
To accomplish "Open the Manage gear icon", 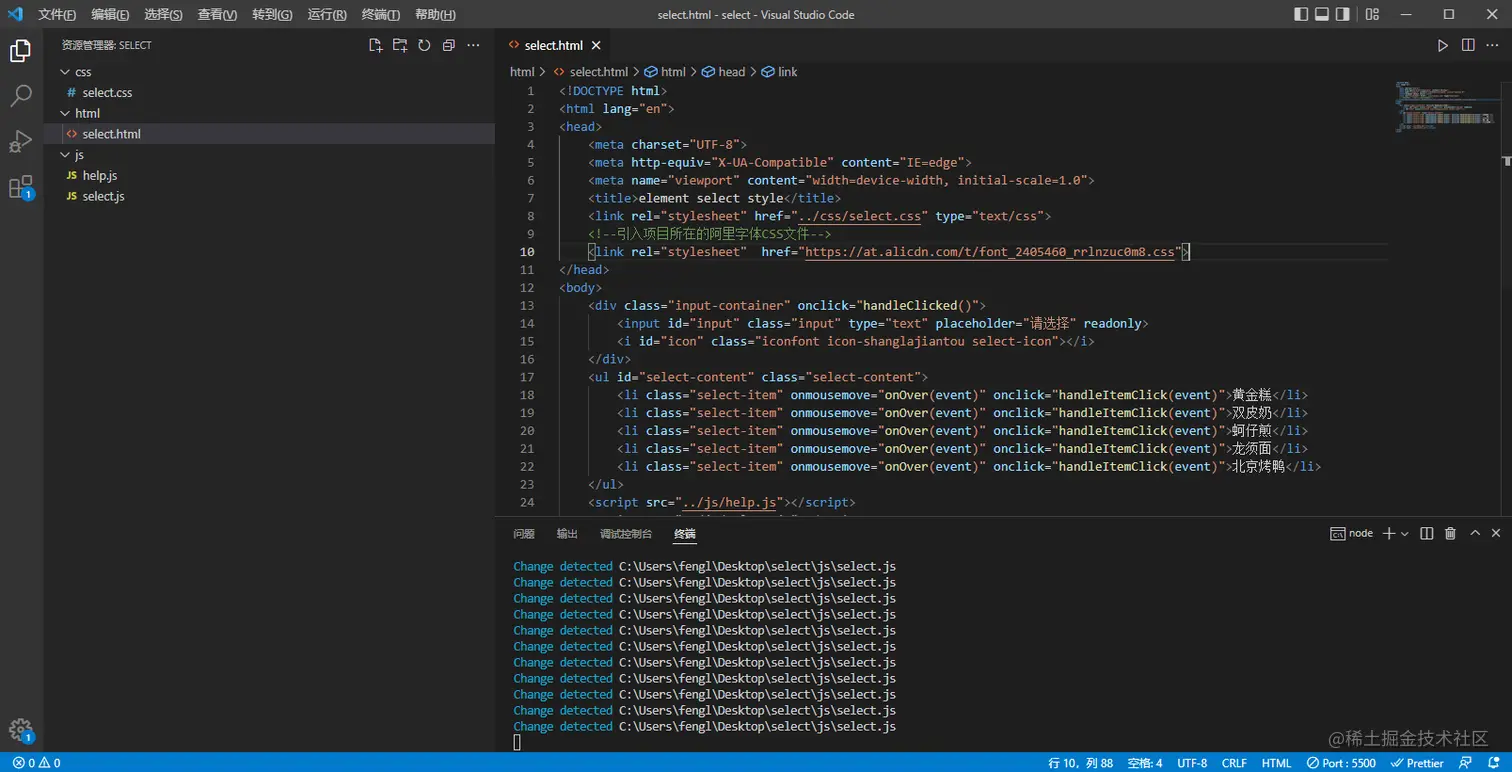I will (x=21, y=729).
